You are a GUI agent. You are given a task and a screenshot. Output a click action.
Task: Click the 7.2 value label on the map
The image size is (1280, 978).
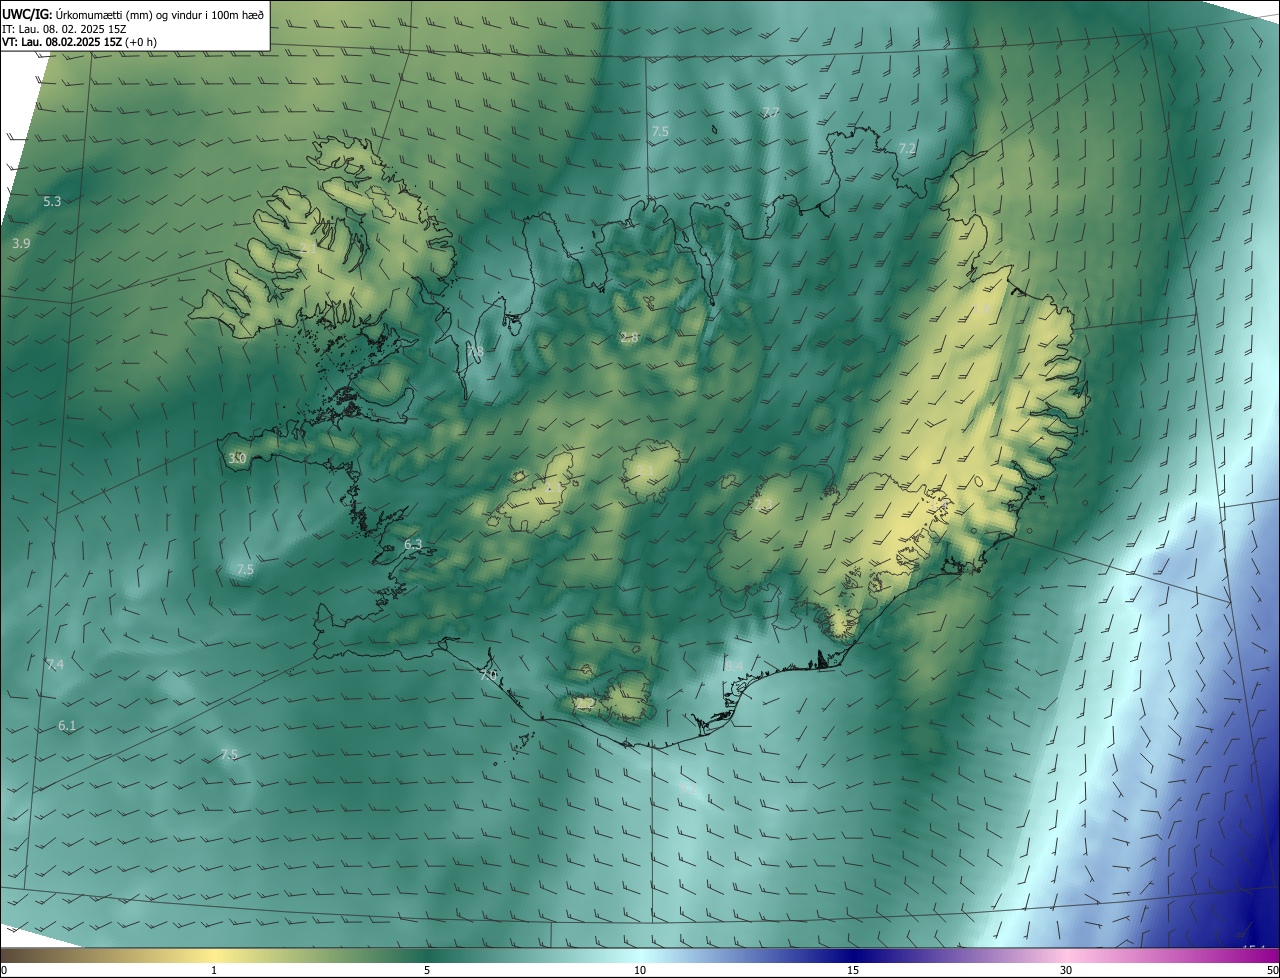point(907,149)
